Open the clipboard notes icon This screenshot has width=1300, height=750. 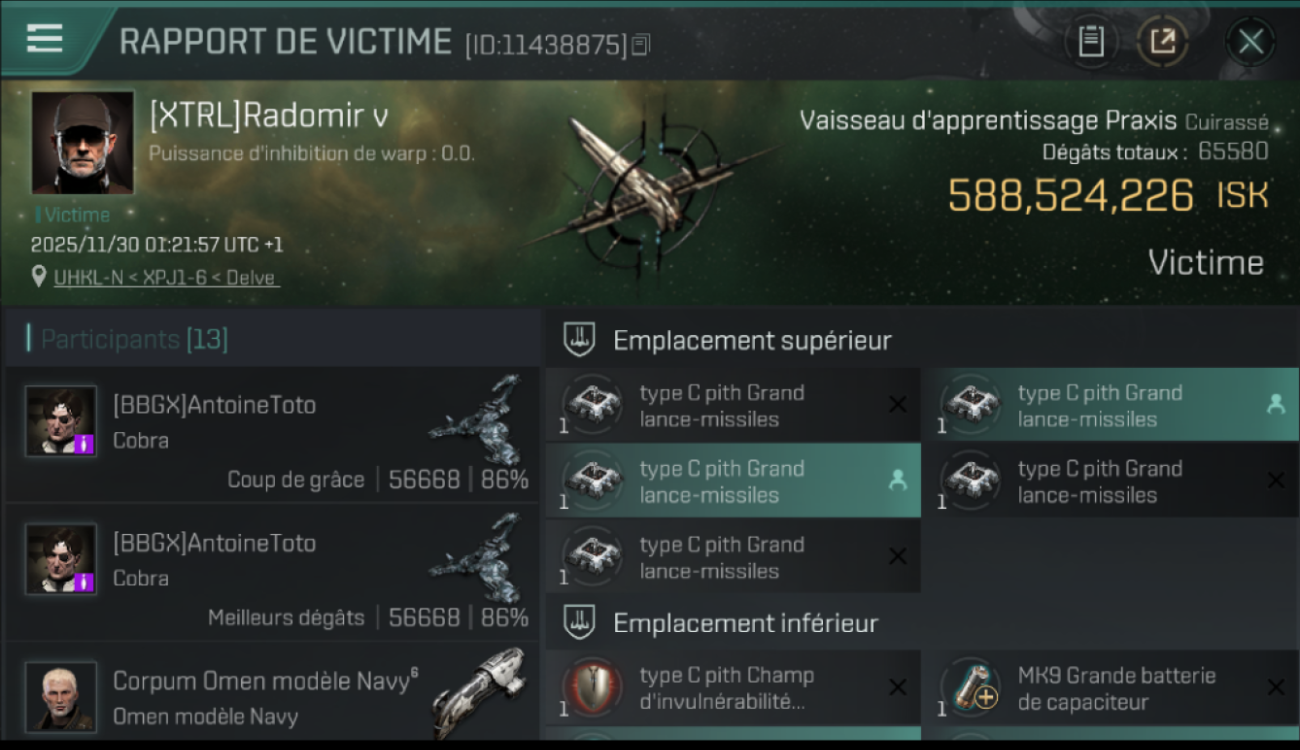(1091, 42)
